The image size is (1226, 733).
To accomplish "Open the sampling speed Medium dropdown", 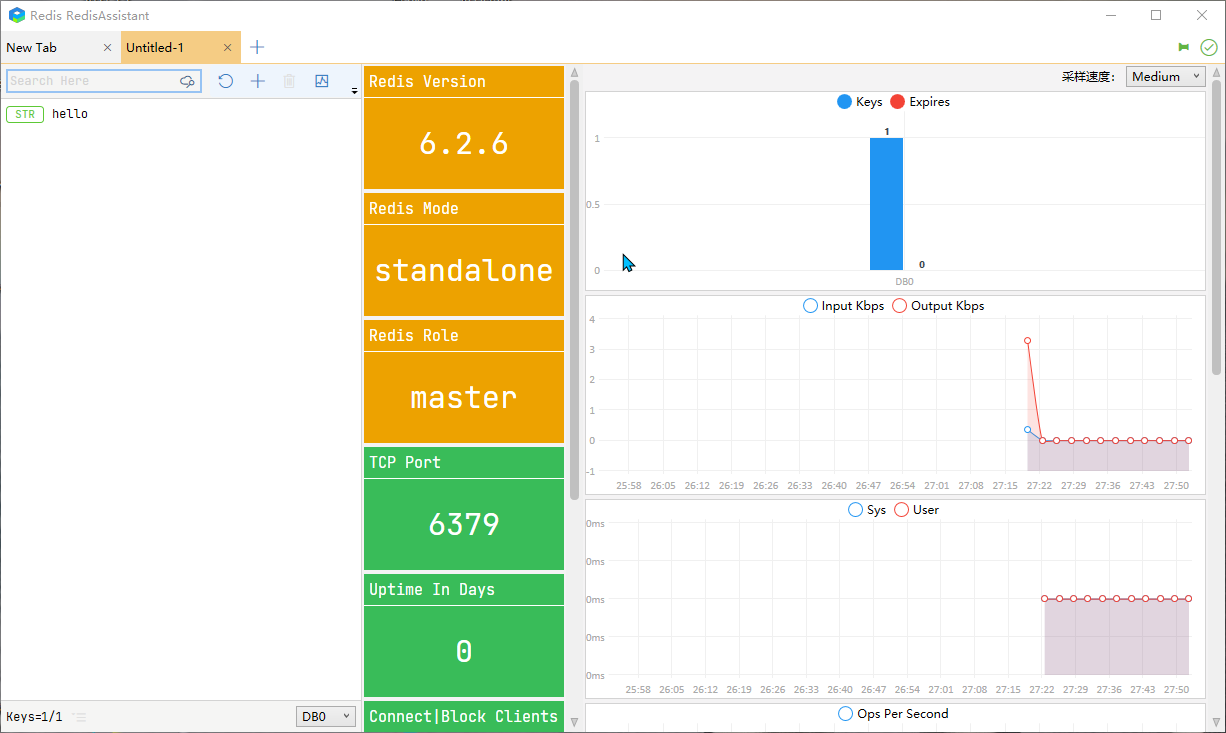I will click(x=1165, y=77).
